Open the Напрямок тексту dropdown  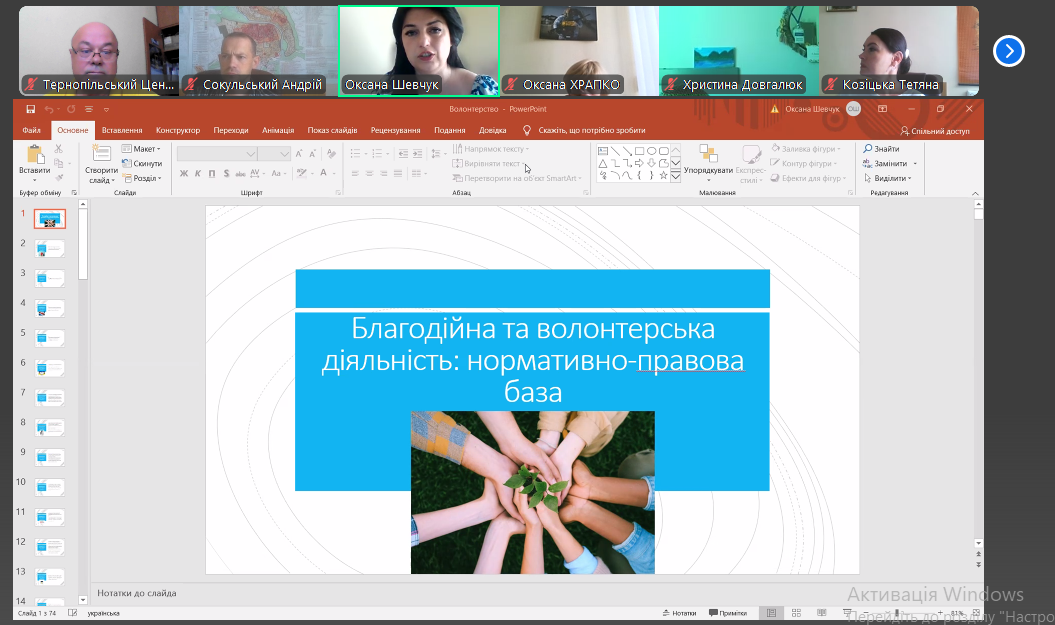point(491,149)
